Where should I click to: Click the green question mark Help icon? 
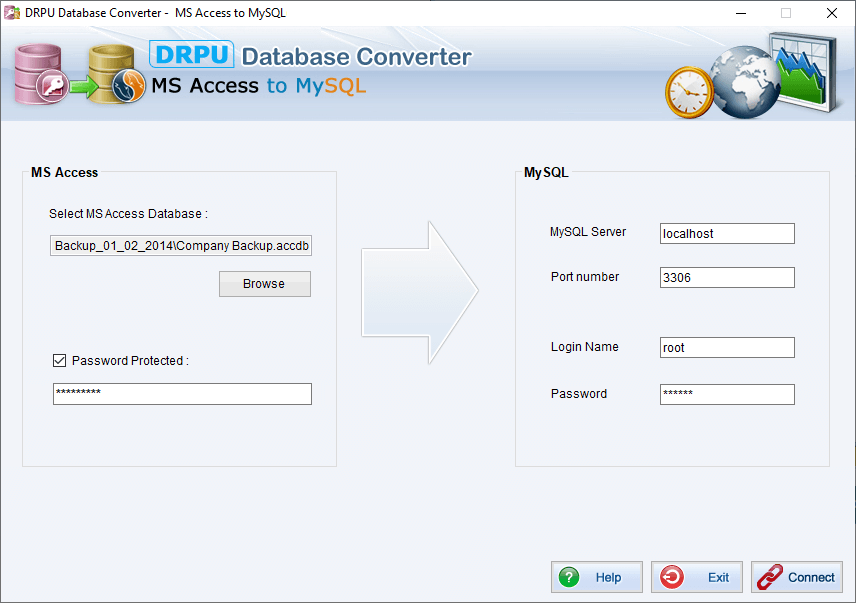(569, 577)
